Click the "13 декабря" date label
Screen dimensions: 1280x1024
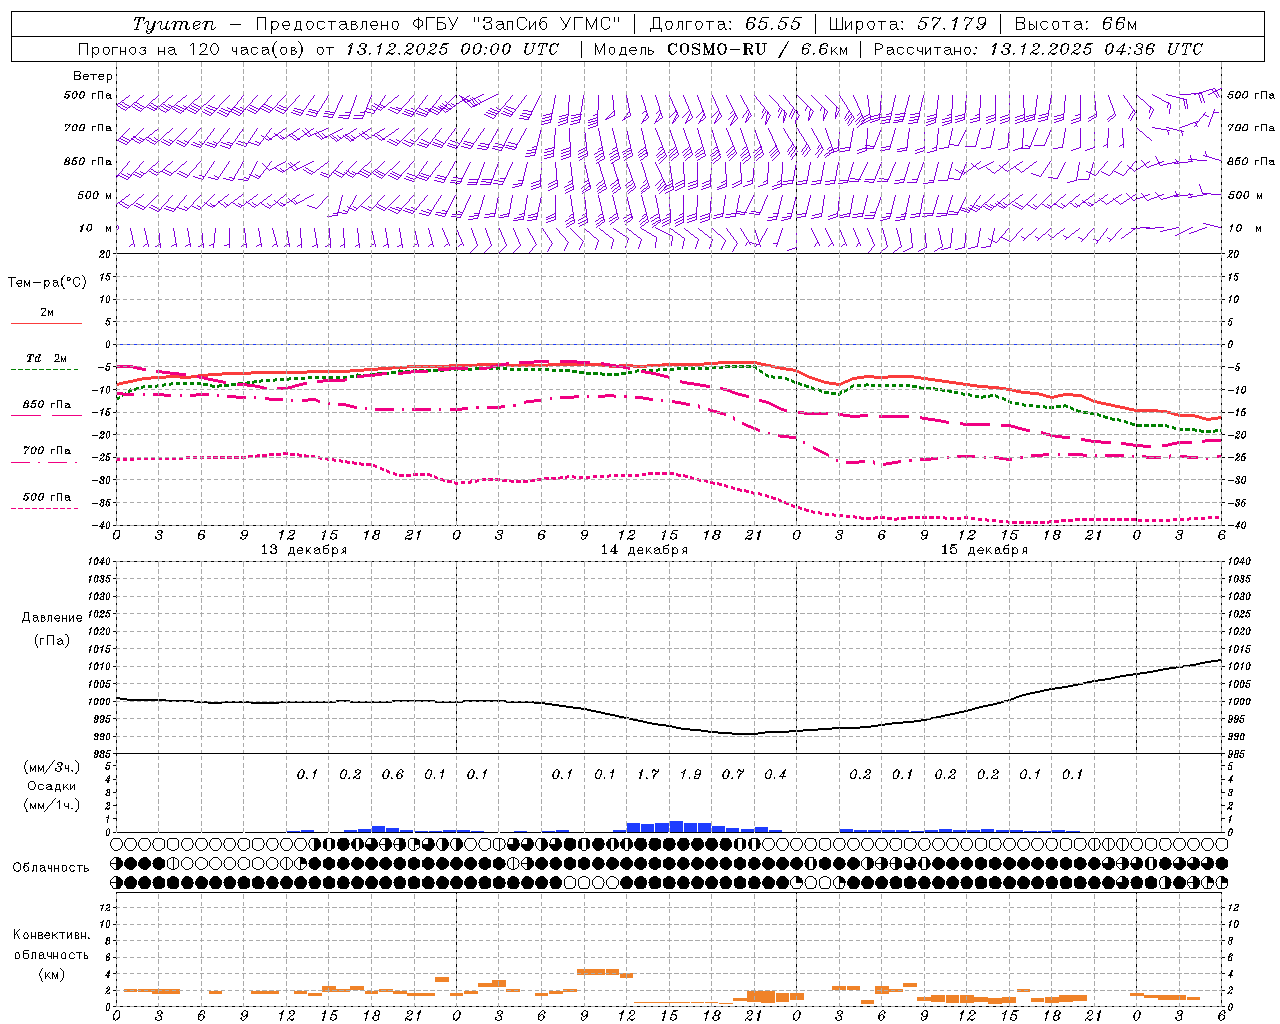point(304,550)
